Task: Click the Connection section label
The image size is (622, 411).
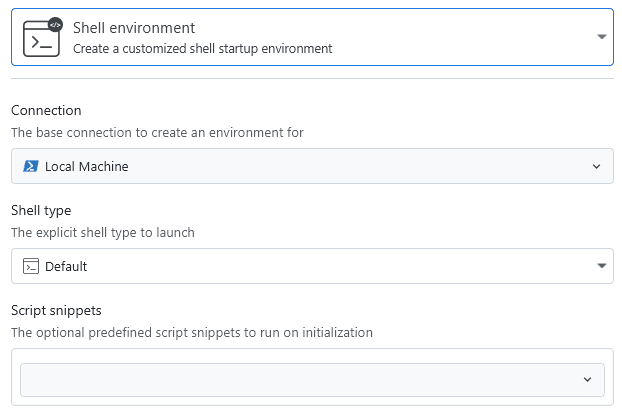Action: tap(46, 110)
